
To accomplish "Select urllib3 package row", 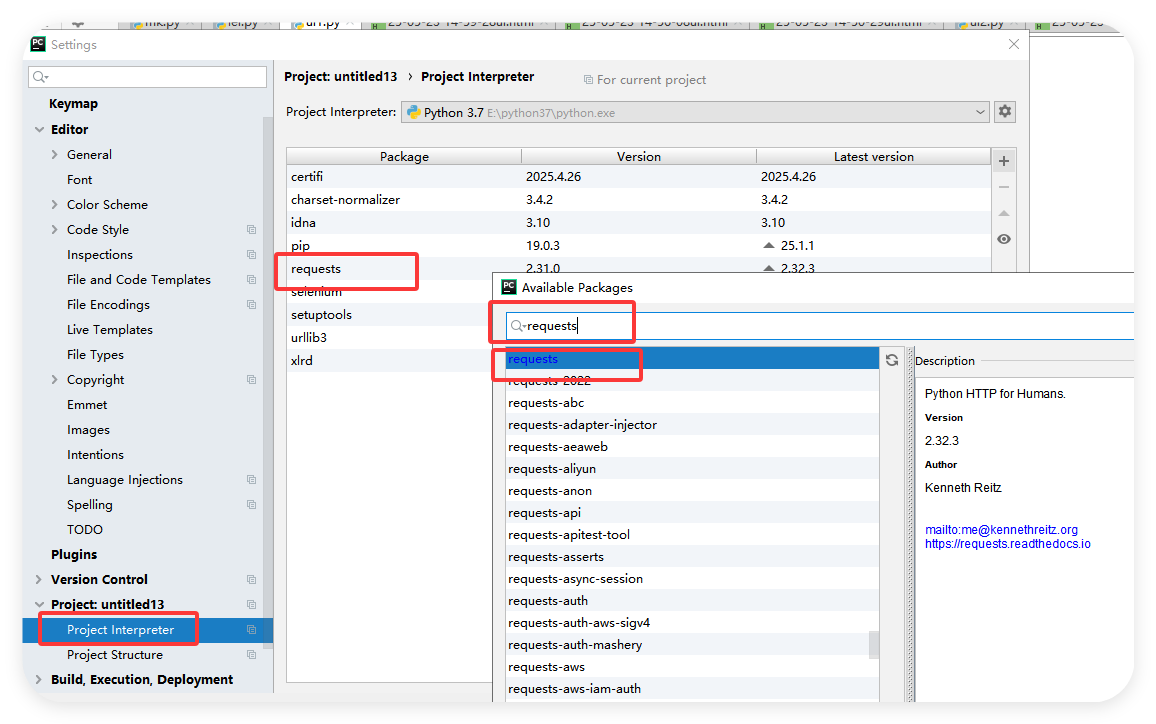I will coord(391,338).
